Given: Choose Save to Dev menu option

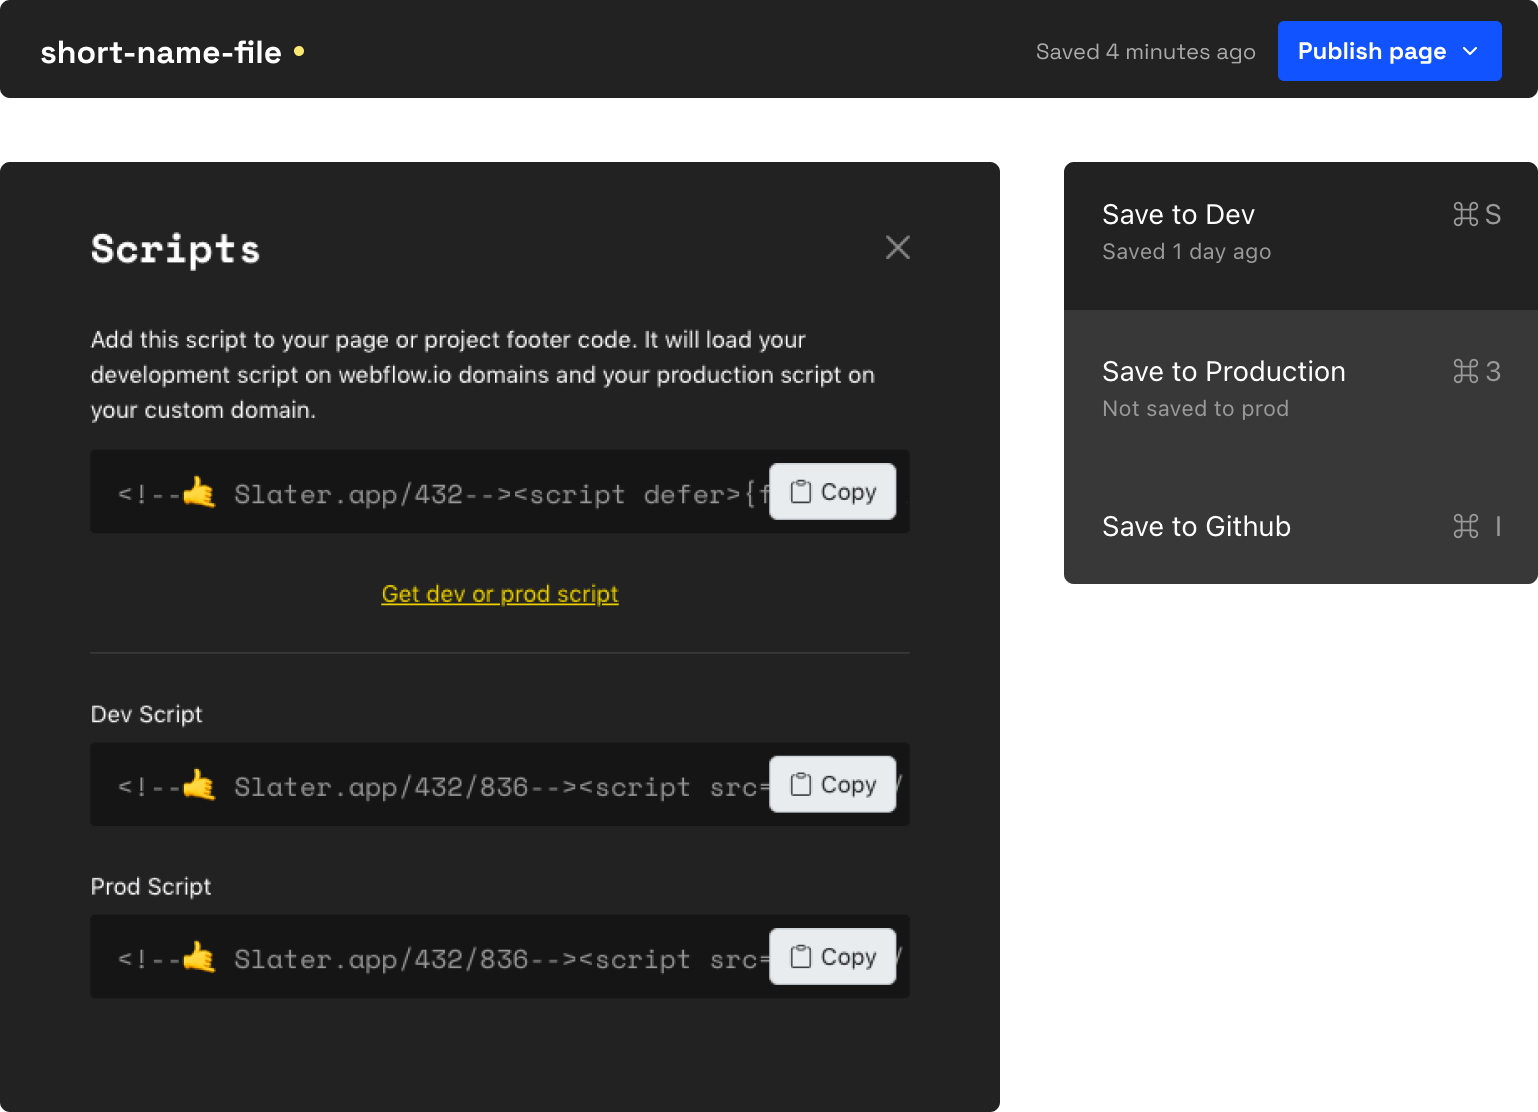Looking at the screenshot, I should 1301,236.
